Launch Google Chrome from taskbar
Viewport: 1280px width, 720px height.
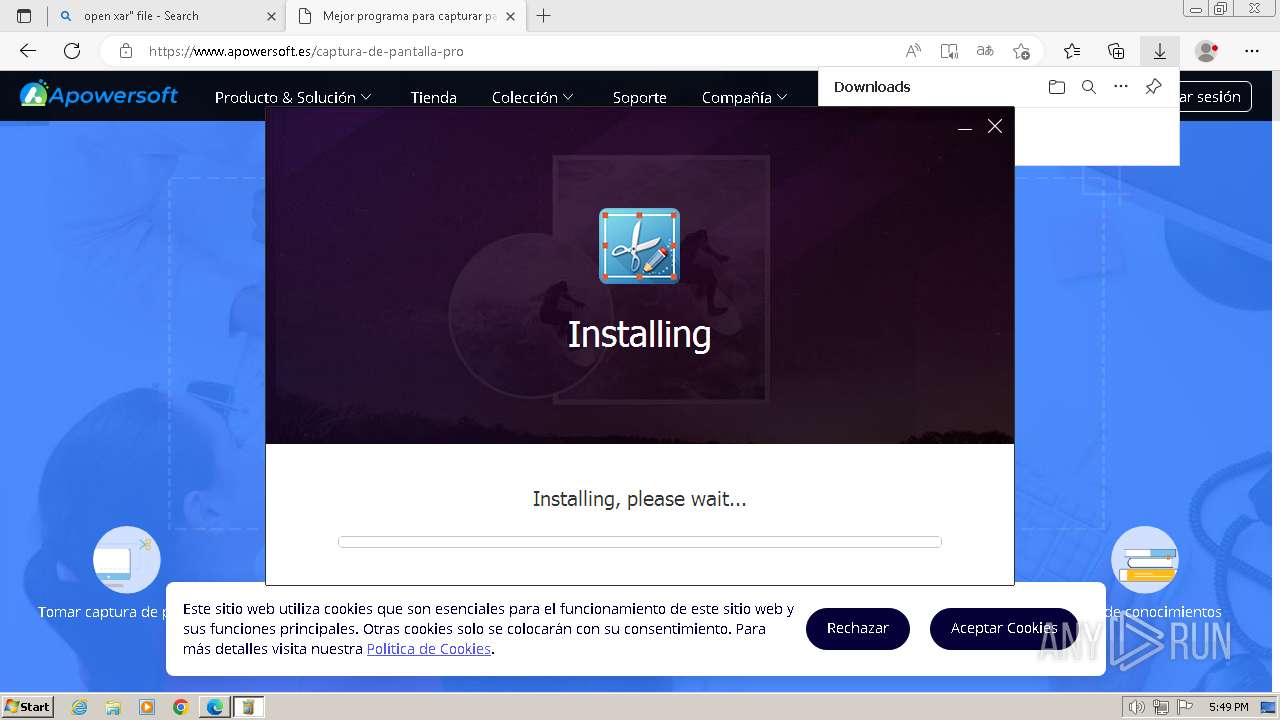[x=181, y=707]
